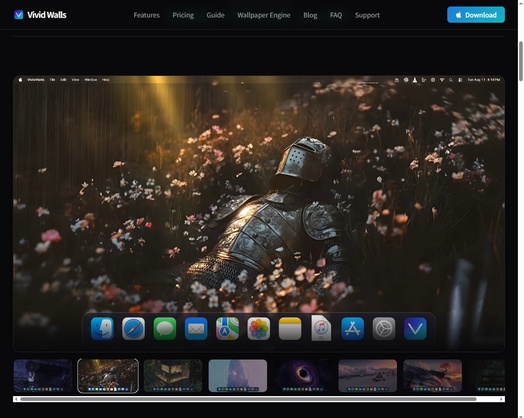Select the forest cabin wallpaper thumbnail
Screen dimensions: 524x418
pos(173,376)
